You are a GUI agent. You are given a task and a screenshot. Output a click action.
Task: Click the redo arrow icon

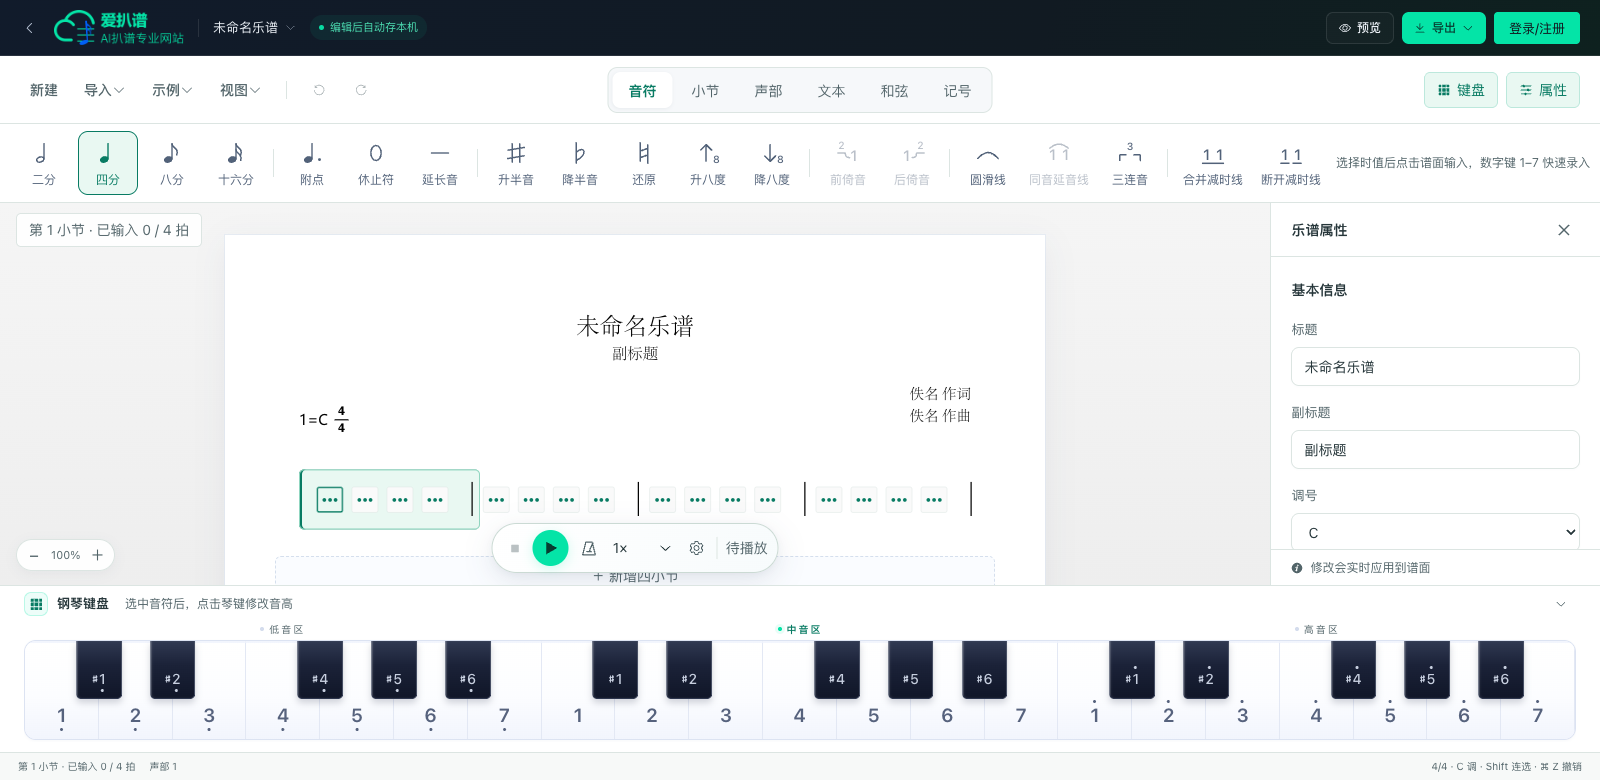(x=361, y=90)
